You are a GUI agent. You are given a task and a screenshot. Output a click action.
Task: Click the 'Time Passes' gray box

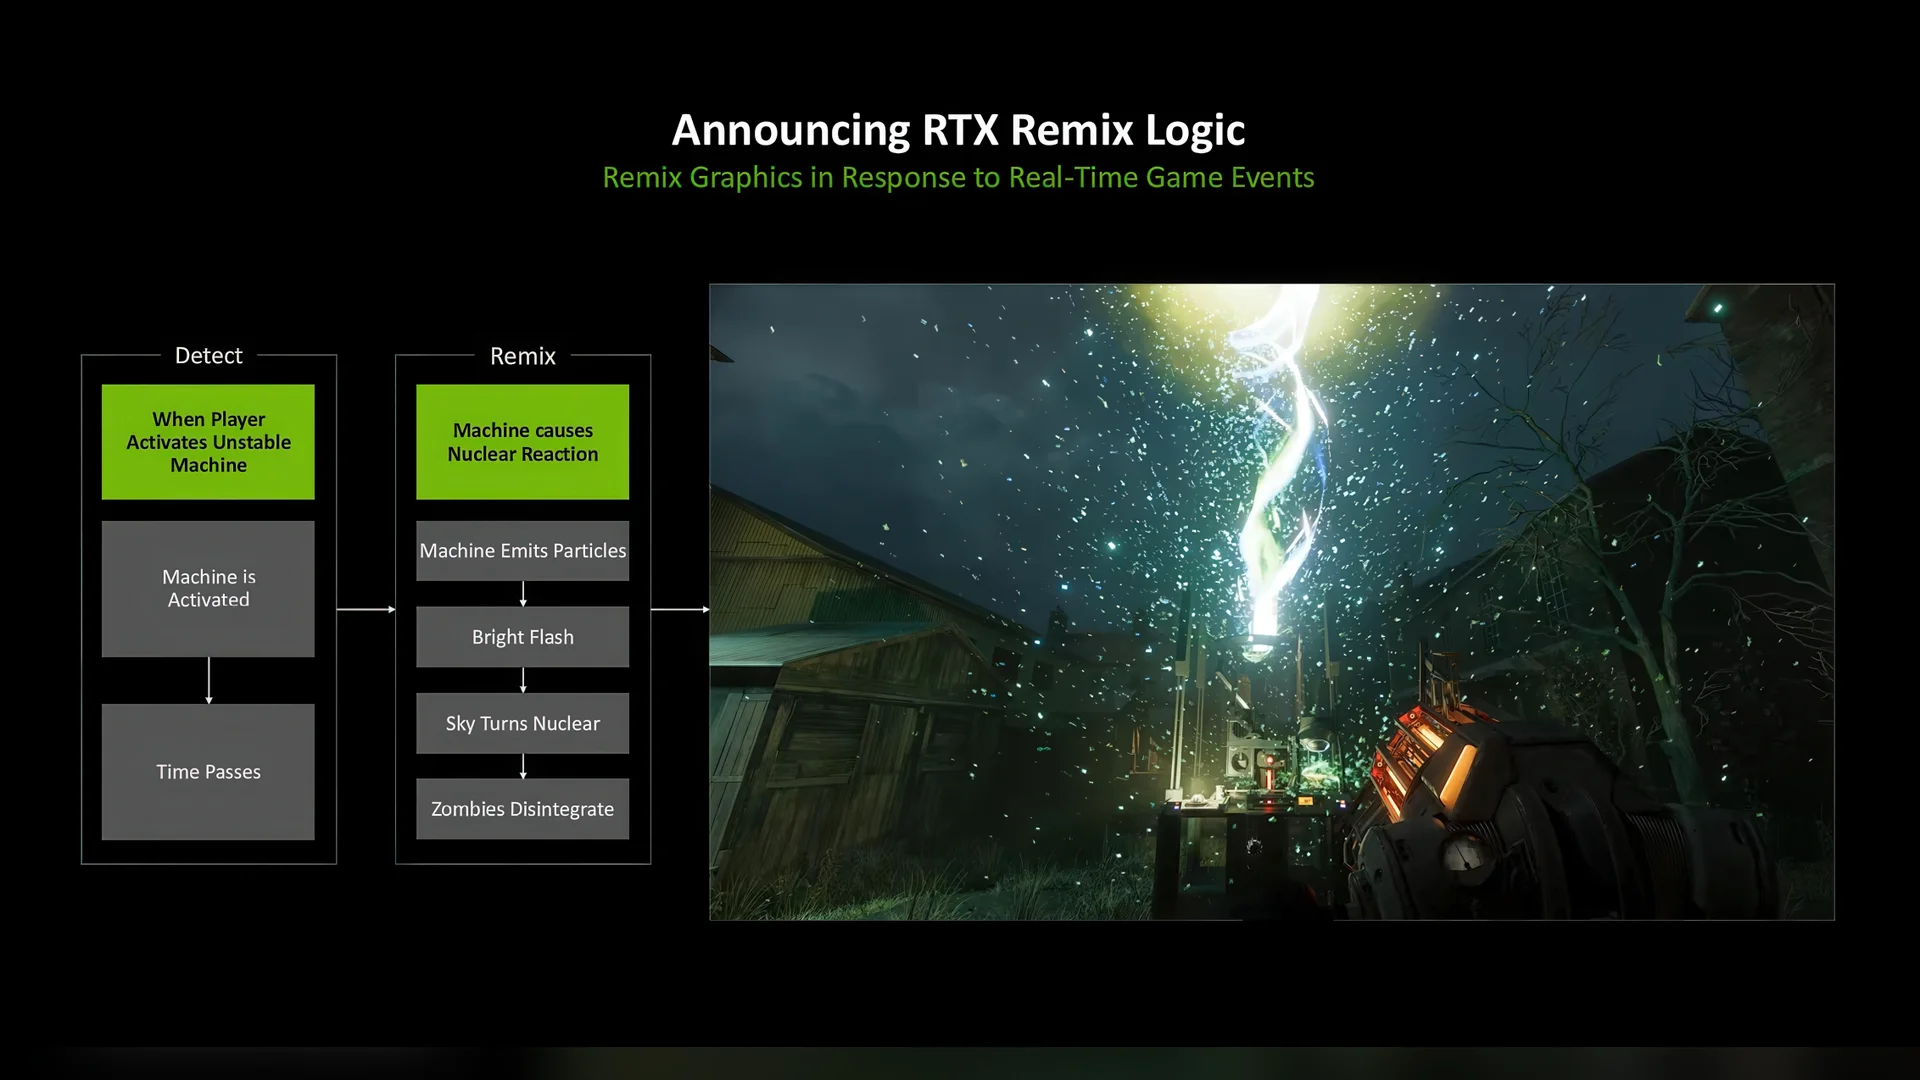pyautogui.click(x=208, y=772)
